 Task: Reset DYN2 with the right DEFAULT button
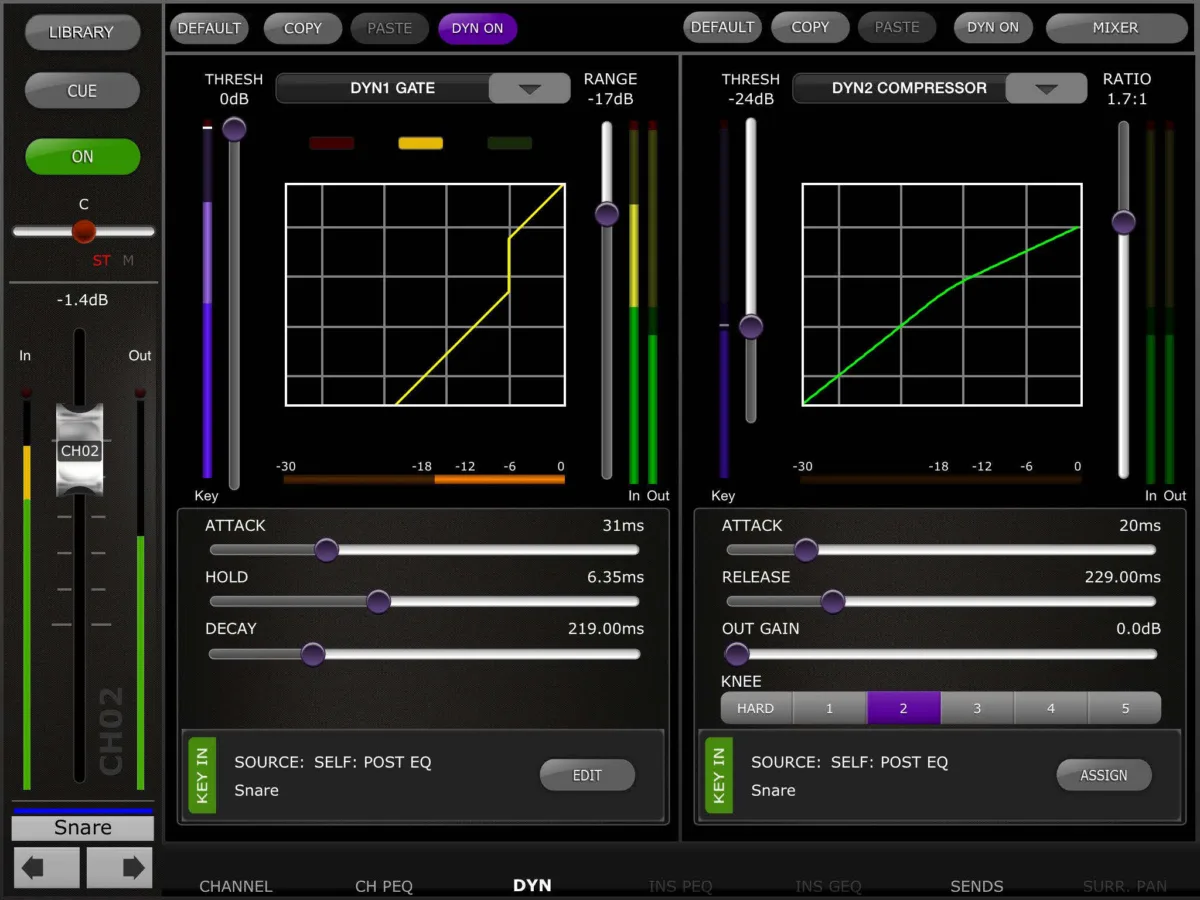[x=722, y=28]
